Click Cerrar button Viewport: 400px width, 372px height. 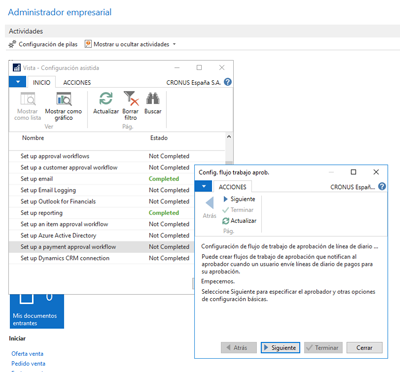click(x=364, y=348)
